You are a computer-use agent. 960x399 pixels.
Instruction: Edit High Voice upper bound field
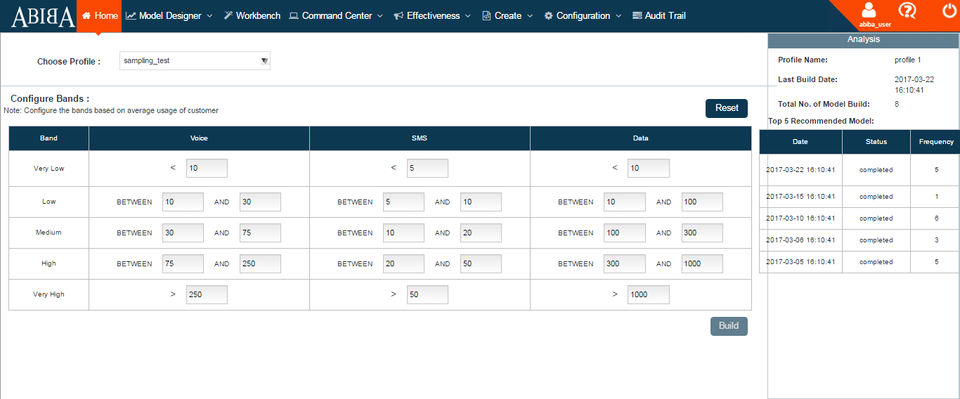coord(260,264)
